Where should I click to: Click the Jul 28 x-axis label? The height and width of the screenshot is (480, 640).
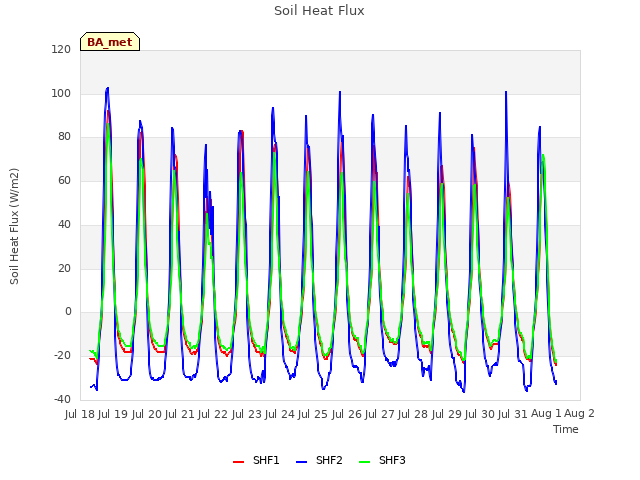click(413, 414)
